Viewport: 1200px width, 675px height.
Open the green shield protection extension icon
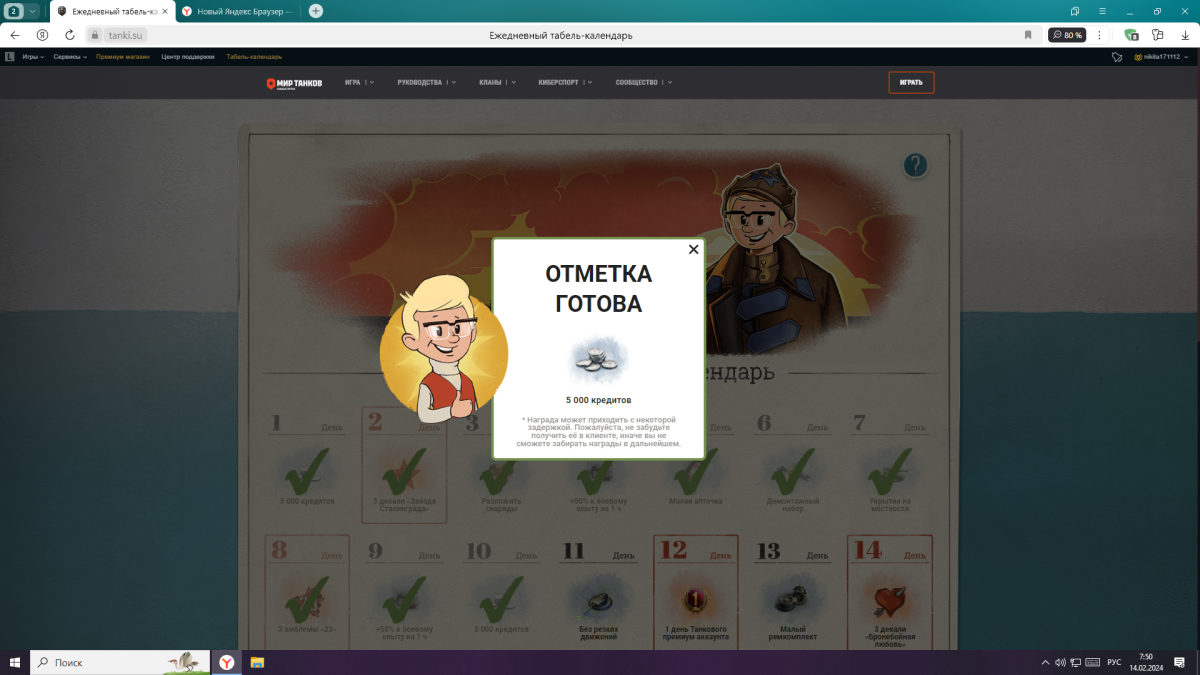point(1131,35)
